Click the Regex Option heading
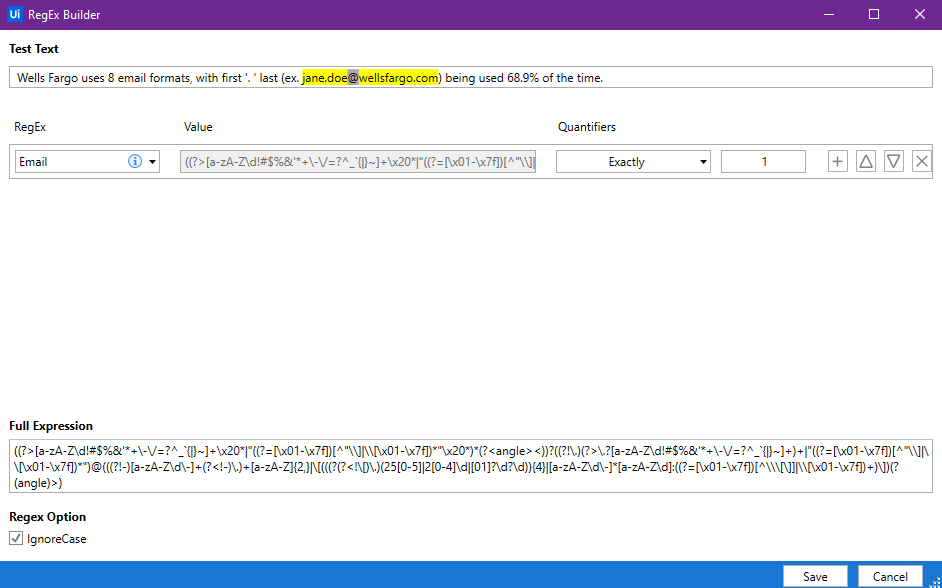942x588 pixels. tap(47, 517)
